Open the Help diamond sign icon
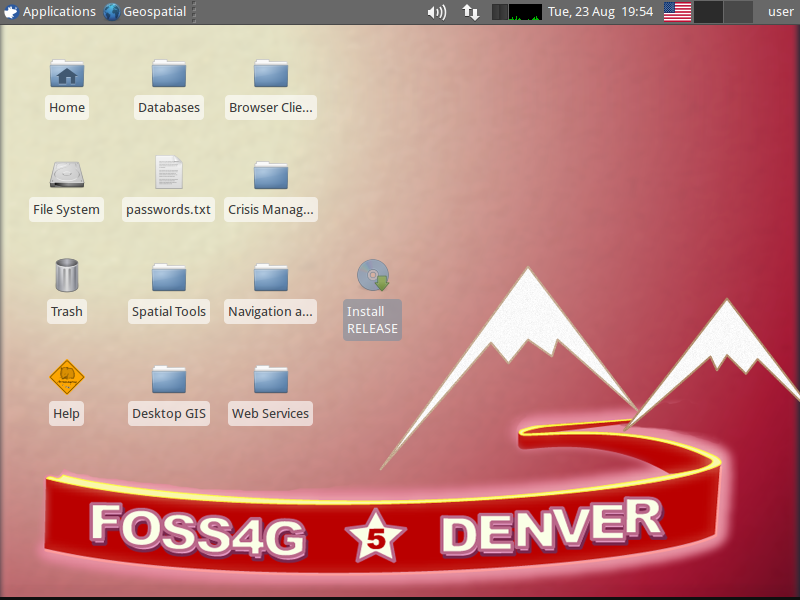This screenshot has height=600, width=800. [x=67, y=377]
